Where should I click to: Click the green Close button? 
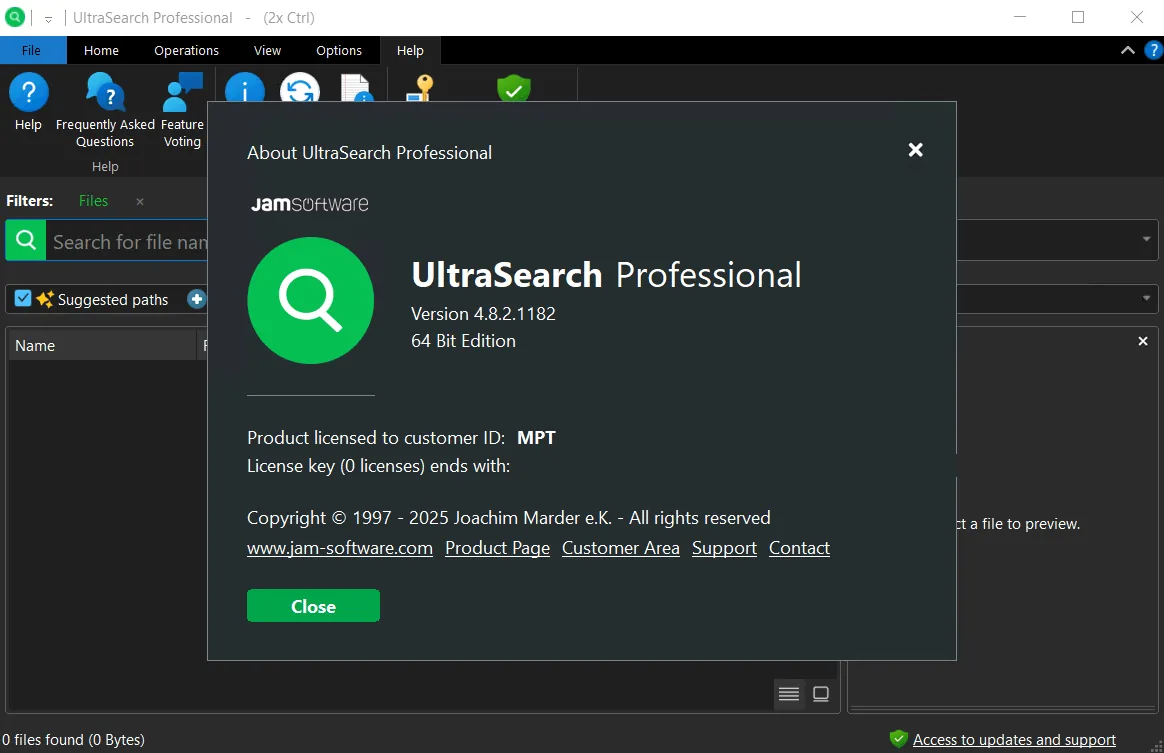pyautogui.click(x=313, y=606)
